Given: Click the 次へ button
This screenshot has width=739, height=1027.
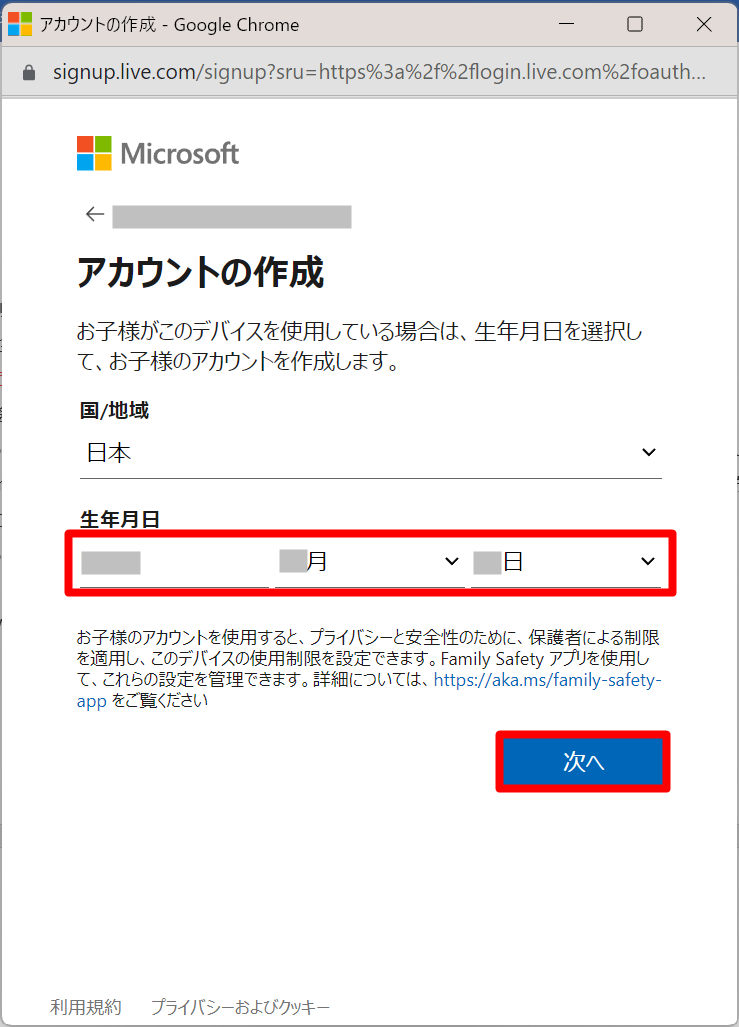Looking at the screenshot, I should [x=583, y=762].
